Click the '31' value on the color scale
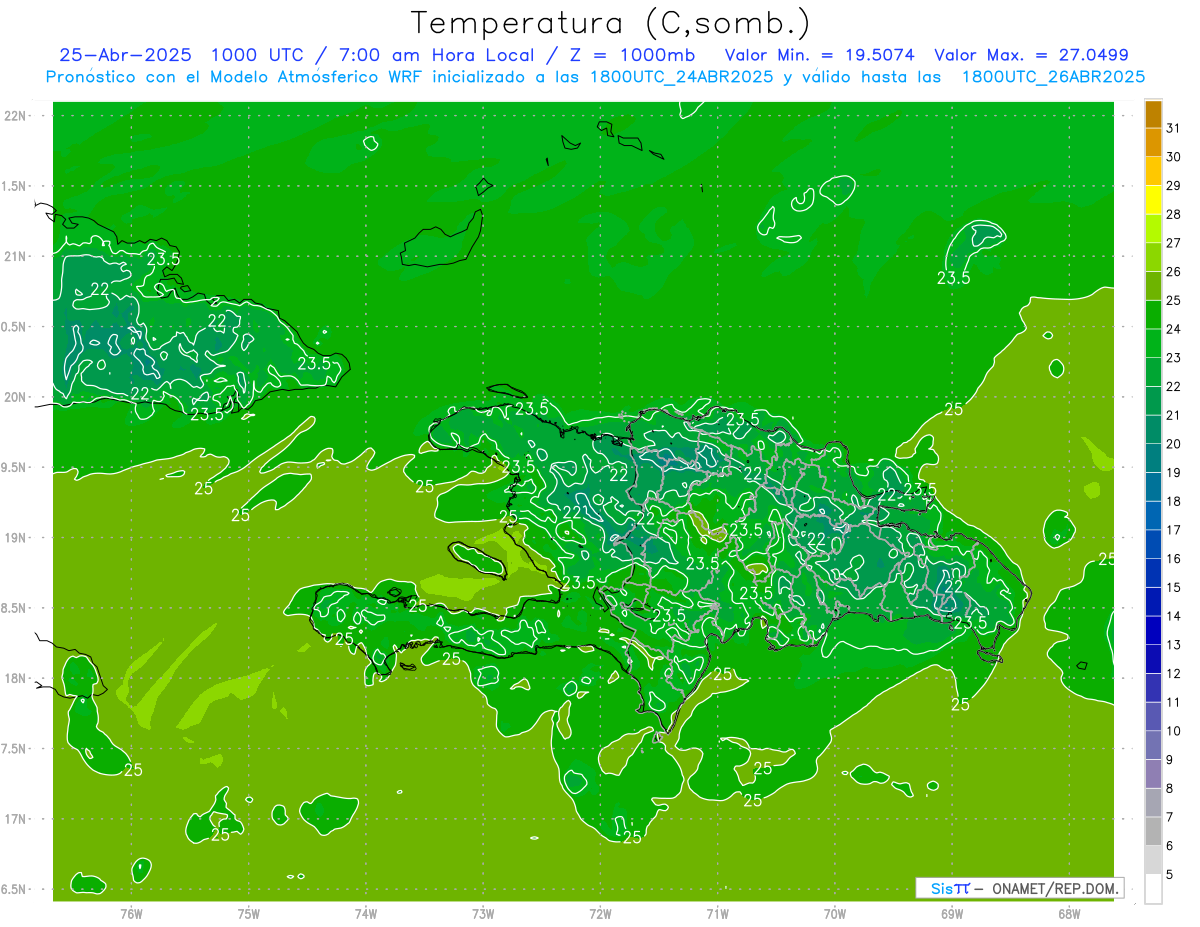 [x=1174, y=128]
